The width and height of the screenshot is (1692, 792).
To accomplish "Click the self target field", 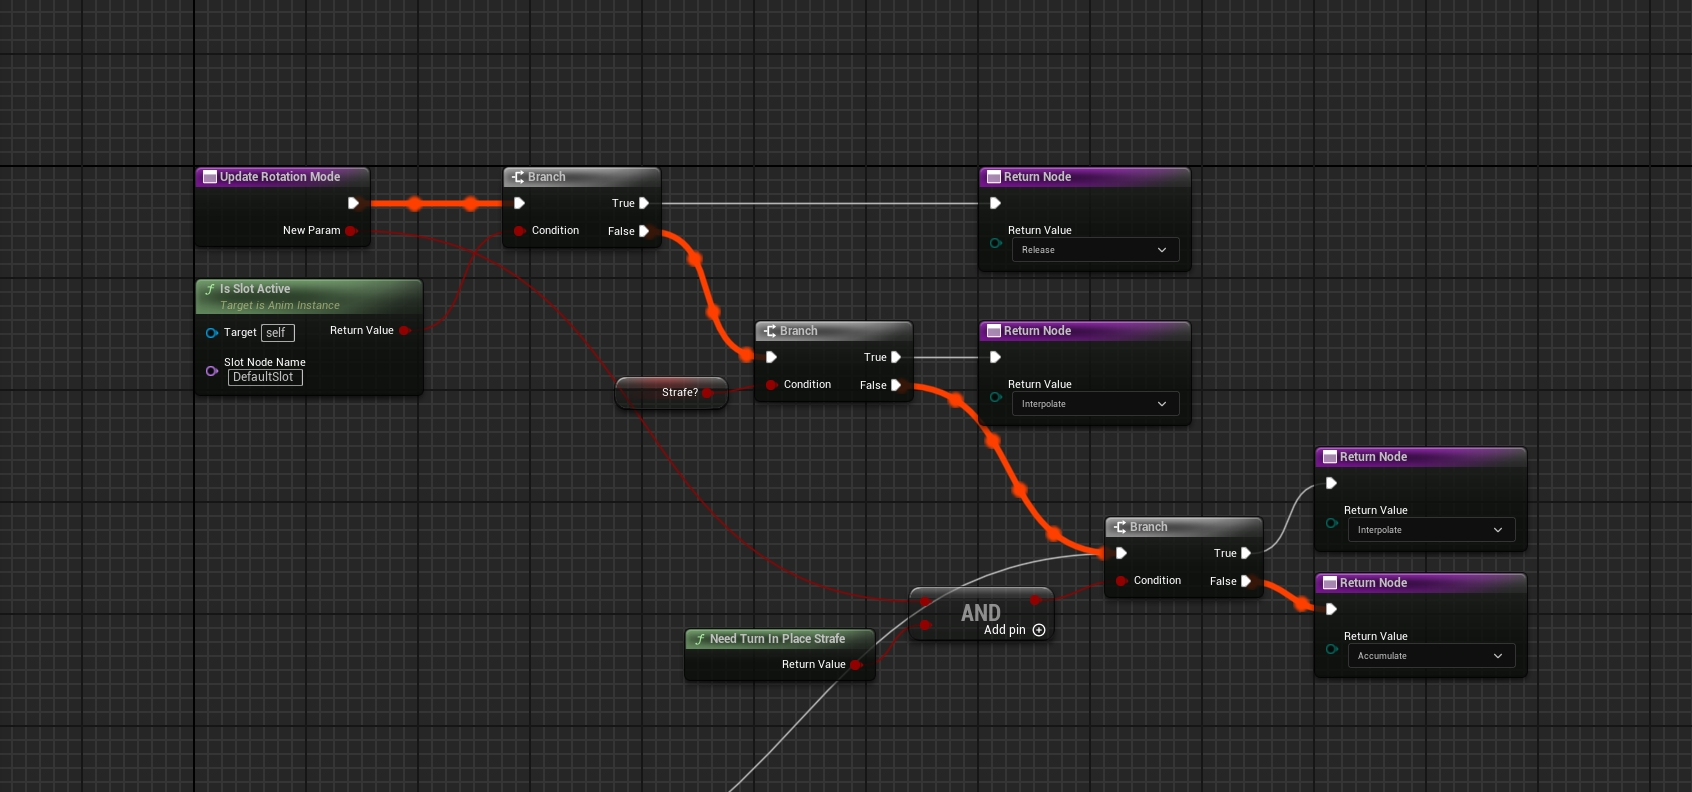I will (277, 333).
